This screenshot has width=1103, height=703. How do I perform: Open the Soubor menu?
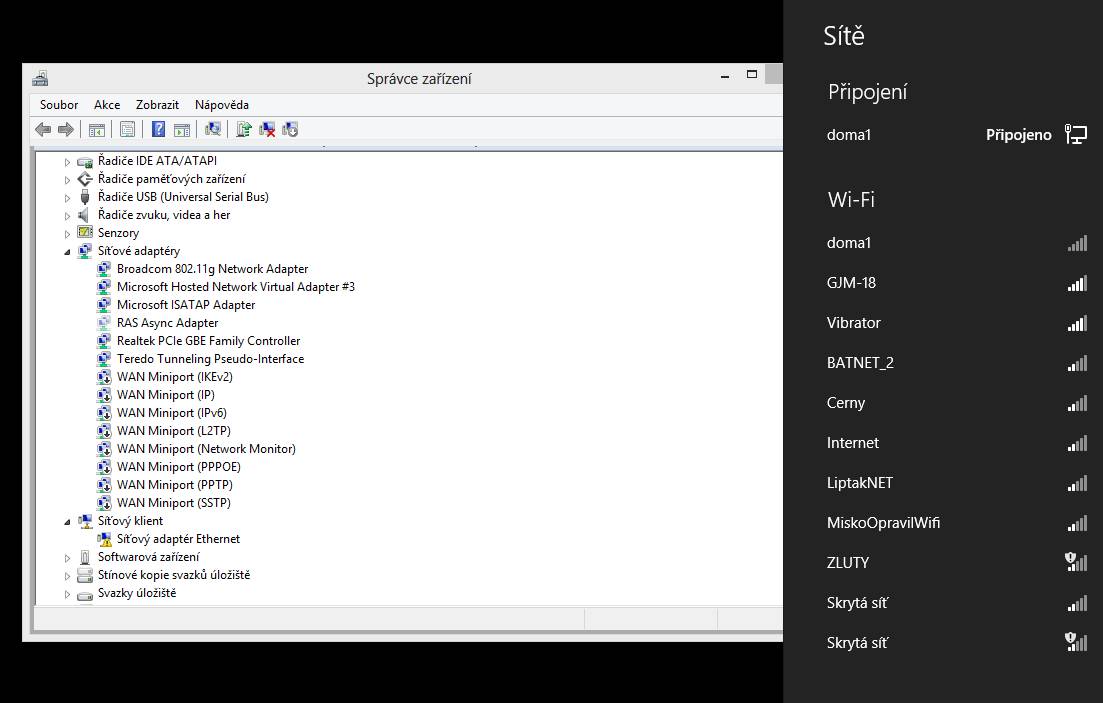click(59, 105)
